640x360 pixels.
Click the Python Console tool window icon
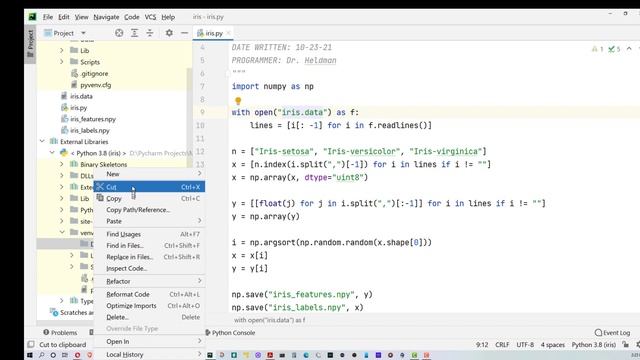[x=207, y=333]
